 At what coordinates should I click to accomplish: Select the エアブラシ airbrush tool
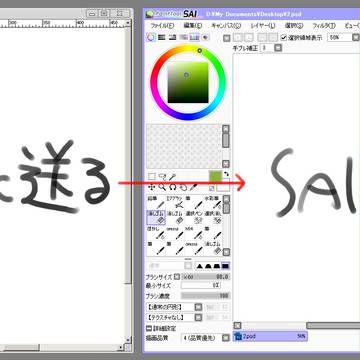pos(175,202)
